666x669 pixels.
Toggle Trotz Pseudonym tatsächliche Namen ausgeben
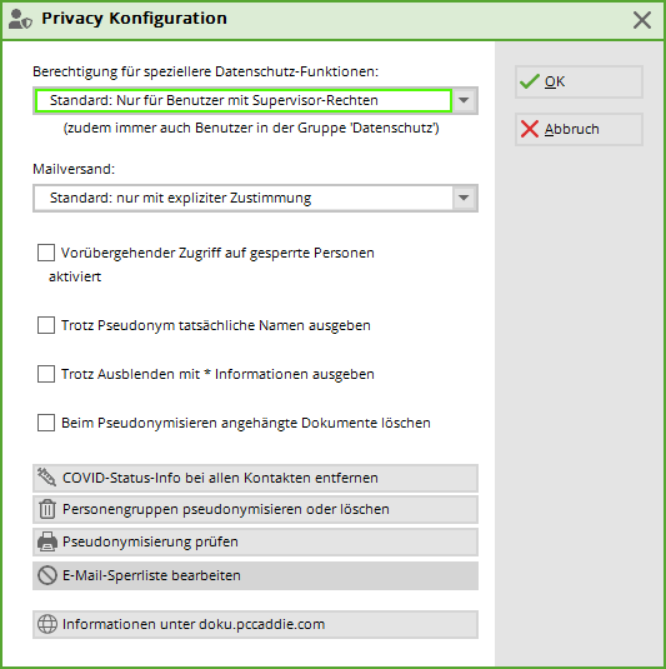46,325
